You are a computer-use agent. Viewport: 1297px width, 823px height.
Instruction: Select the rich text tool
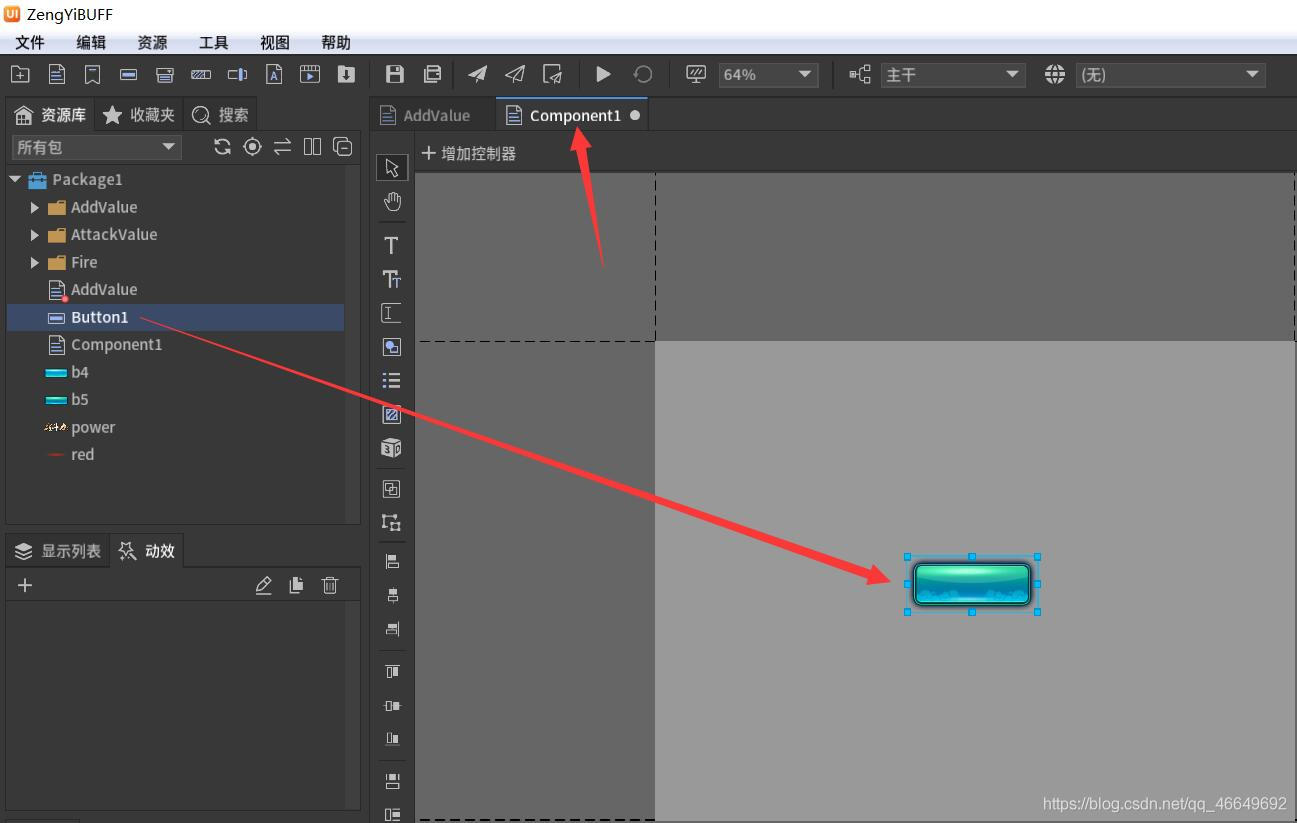pyautogui.click(x=392, y=280)
